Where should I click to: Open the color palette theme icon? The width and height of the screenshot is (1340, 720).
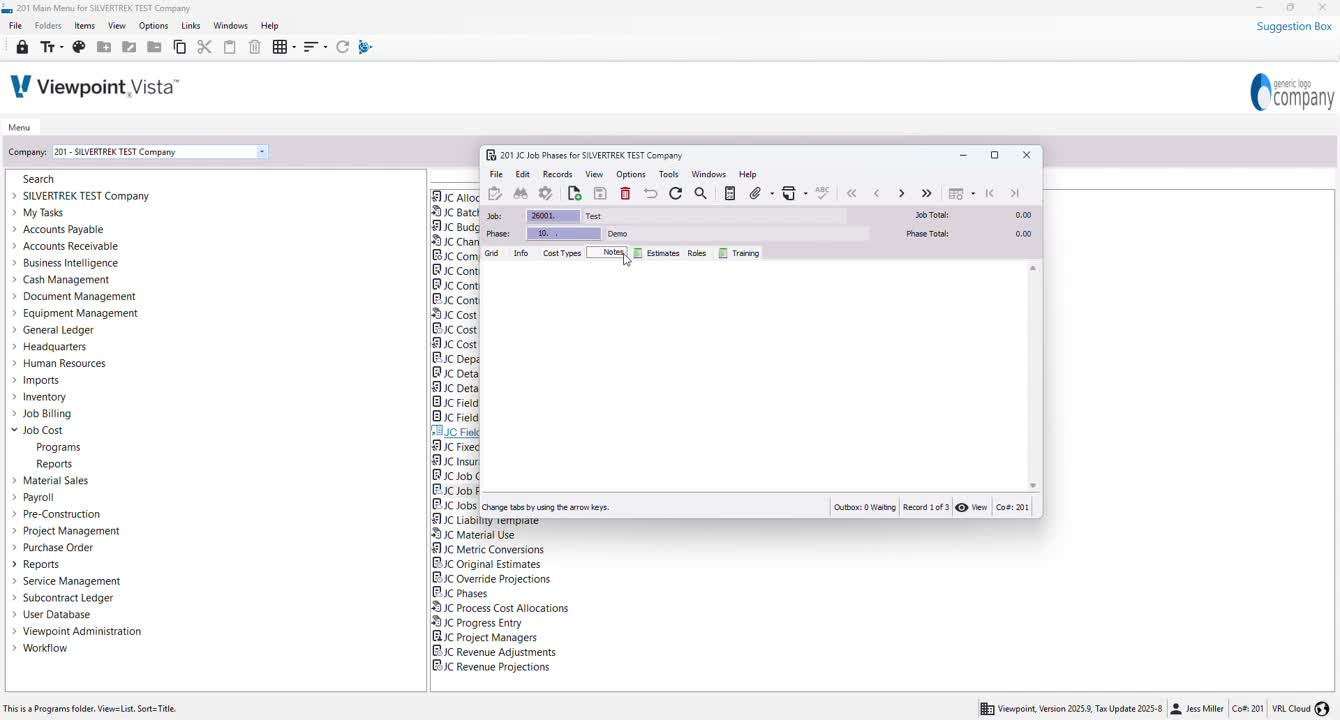[x=79, y=47]
